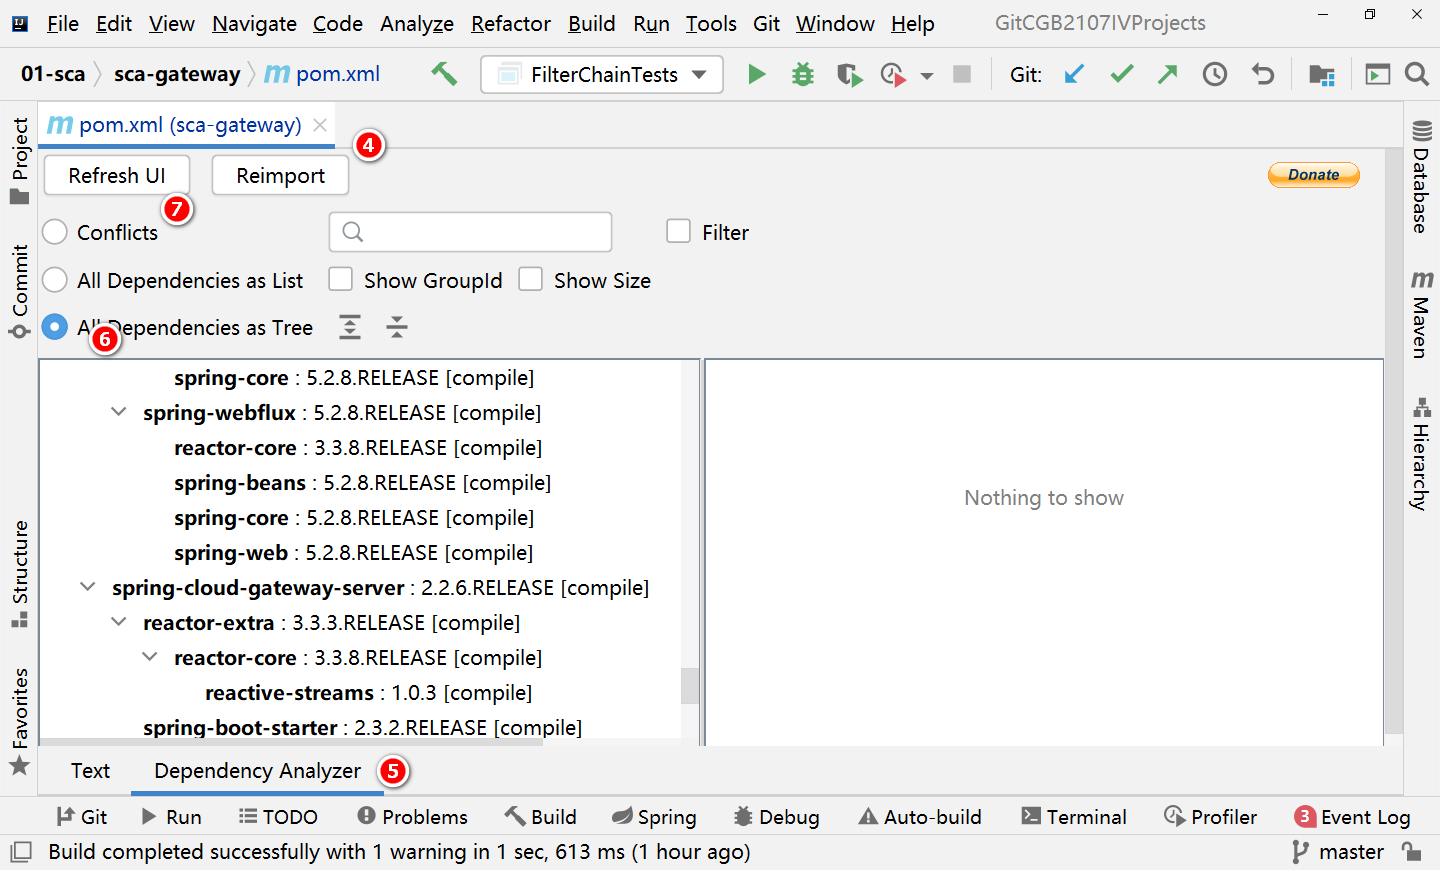Select All Dependencies as List option

pos(55,280)
